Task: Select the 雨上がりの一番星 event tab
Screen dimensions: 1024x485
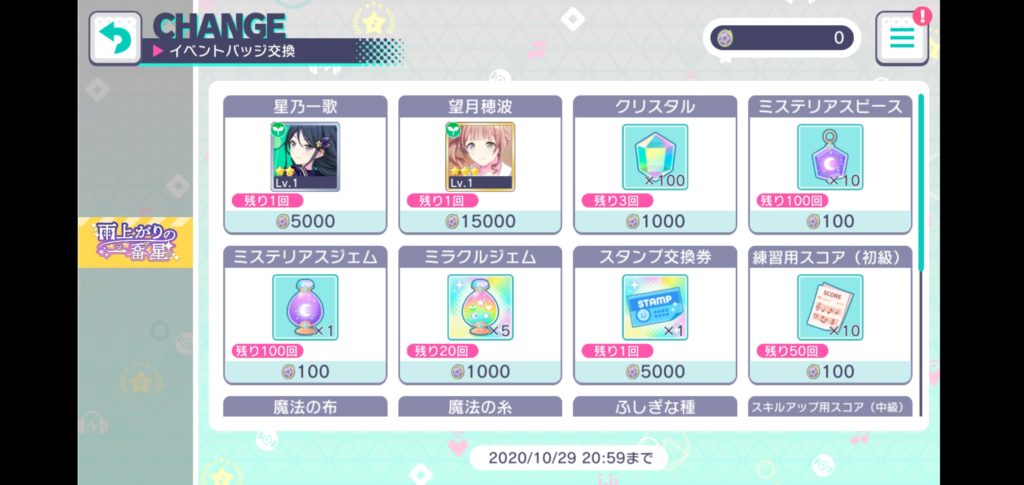Action: click(x=135, y=243)
